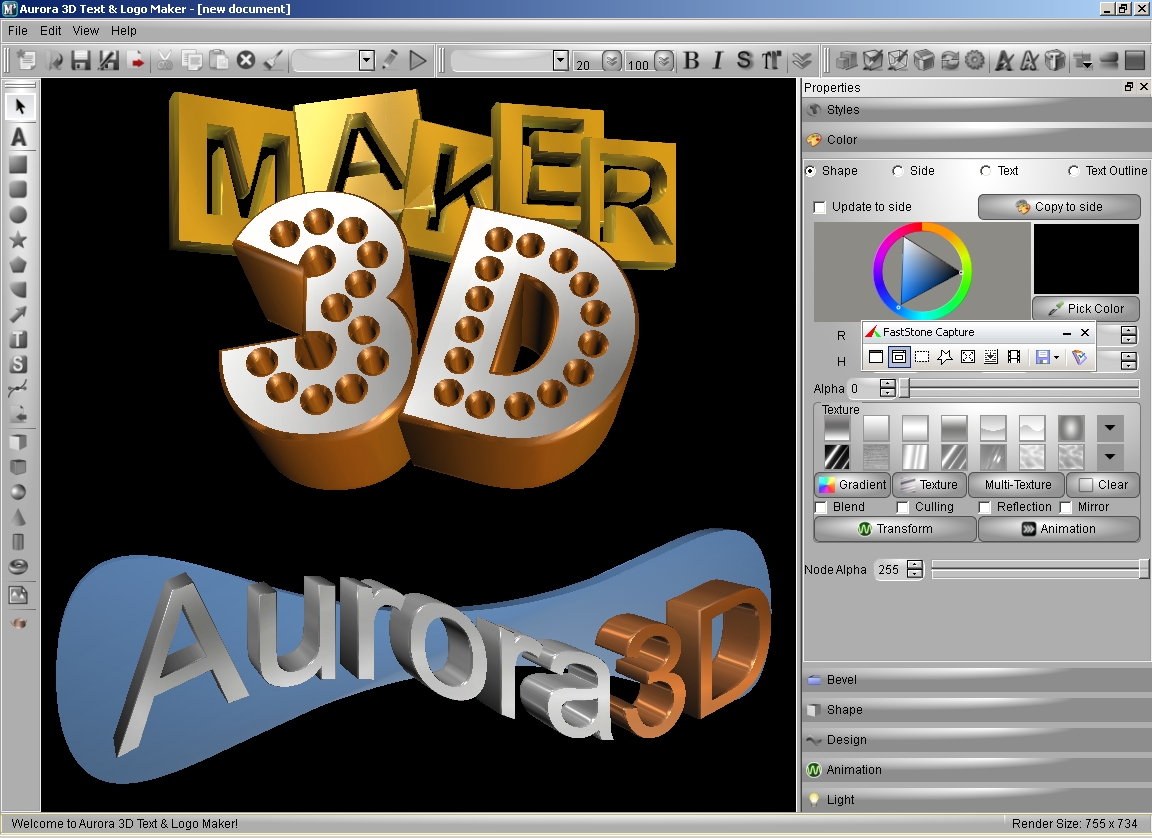The height and width of the screenshot is (838, 1152).
Task: Play animation with the triangle play button
Action: 418,59
